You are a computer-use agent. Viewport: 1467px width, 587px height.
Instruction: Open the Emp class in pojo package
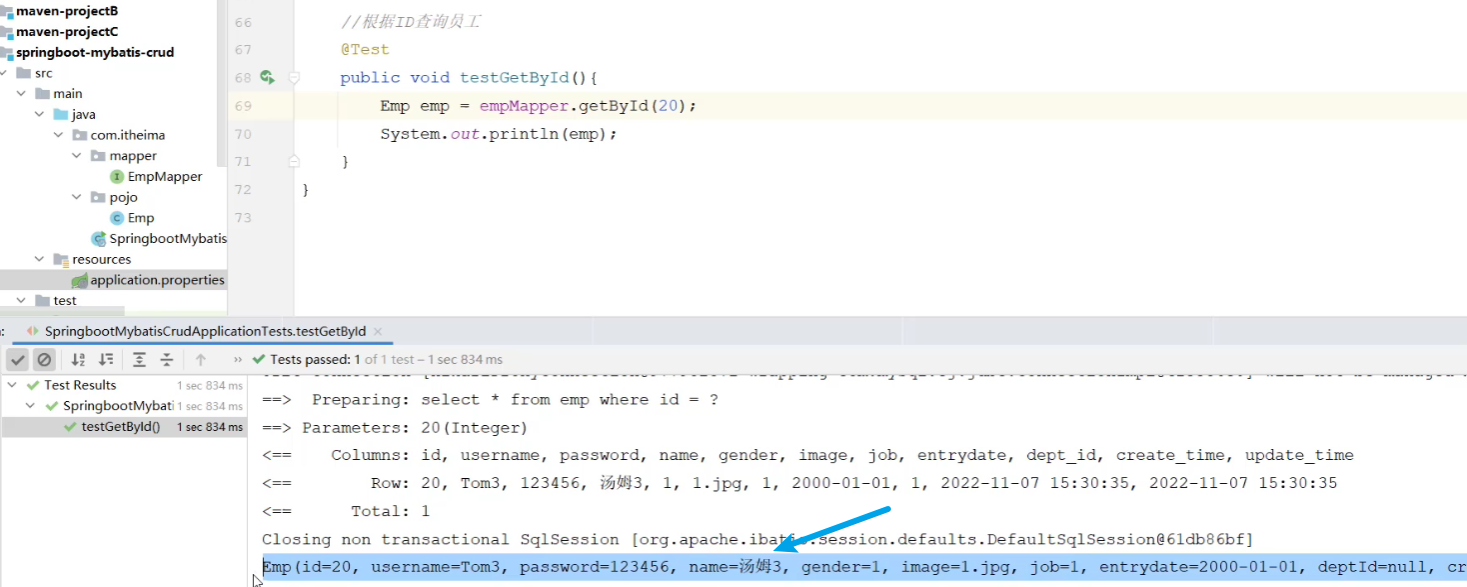(x=140, y=218)
